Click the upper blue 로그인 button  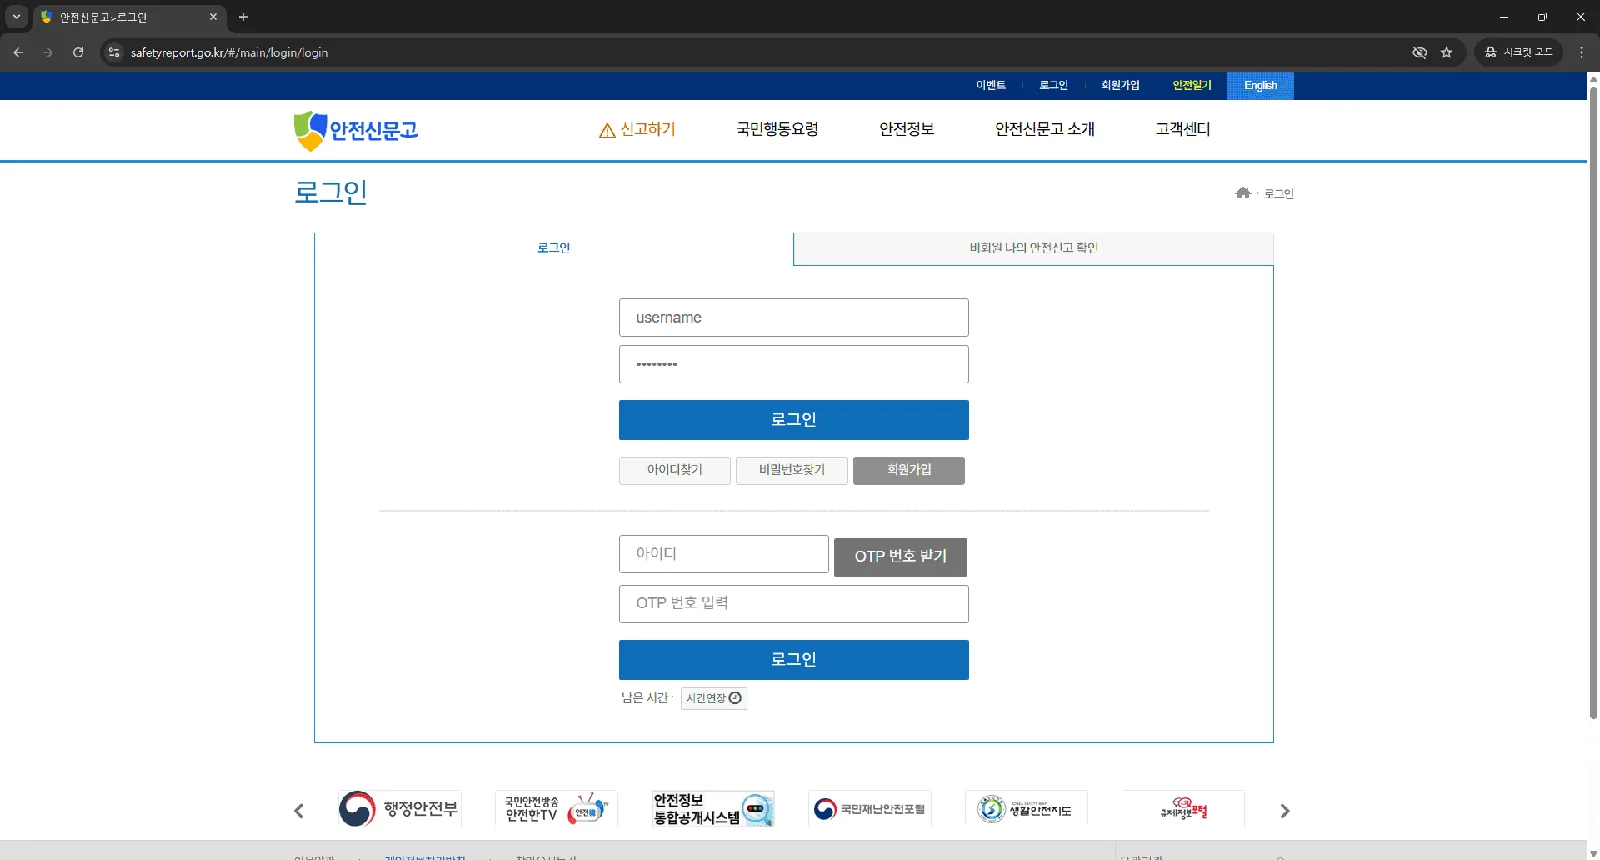click(x=794, y=420)
